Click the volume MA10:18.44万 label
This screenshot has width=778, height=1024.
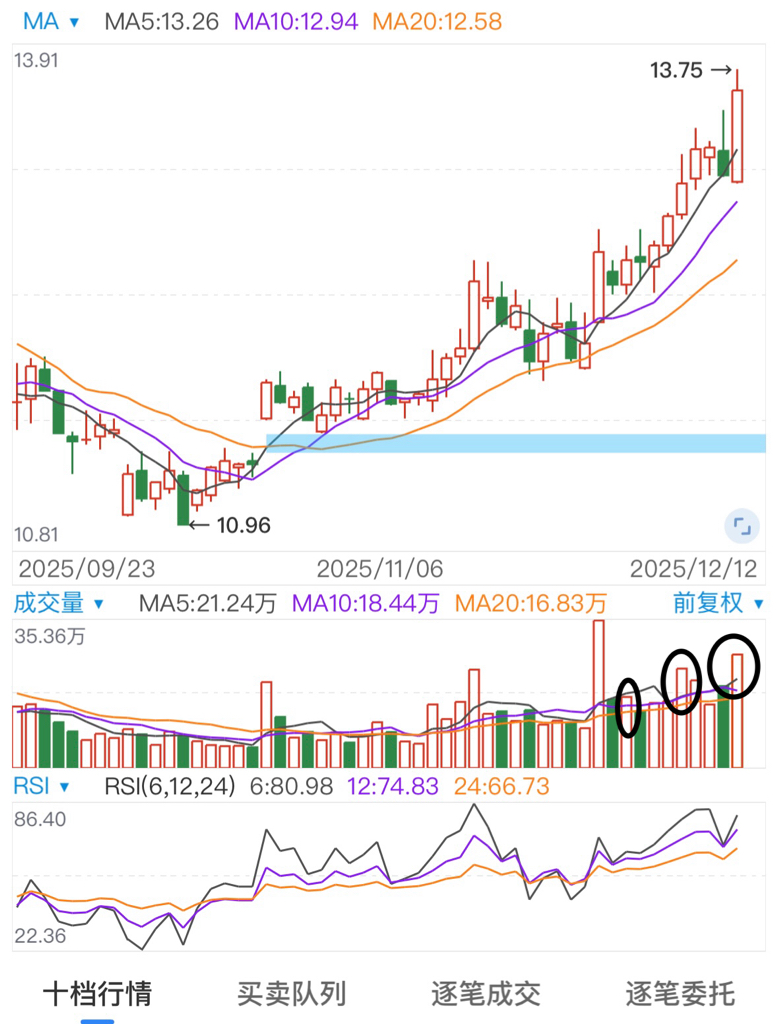pyautogui.click(x=365, y=603)
